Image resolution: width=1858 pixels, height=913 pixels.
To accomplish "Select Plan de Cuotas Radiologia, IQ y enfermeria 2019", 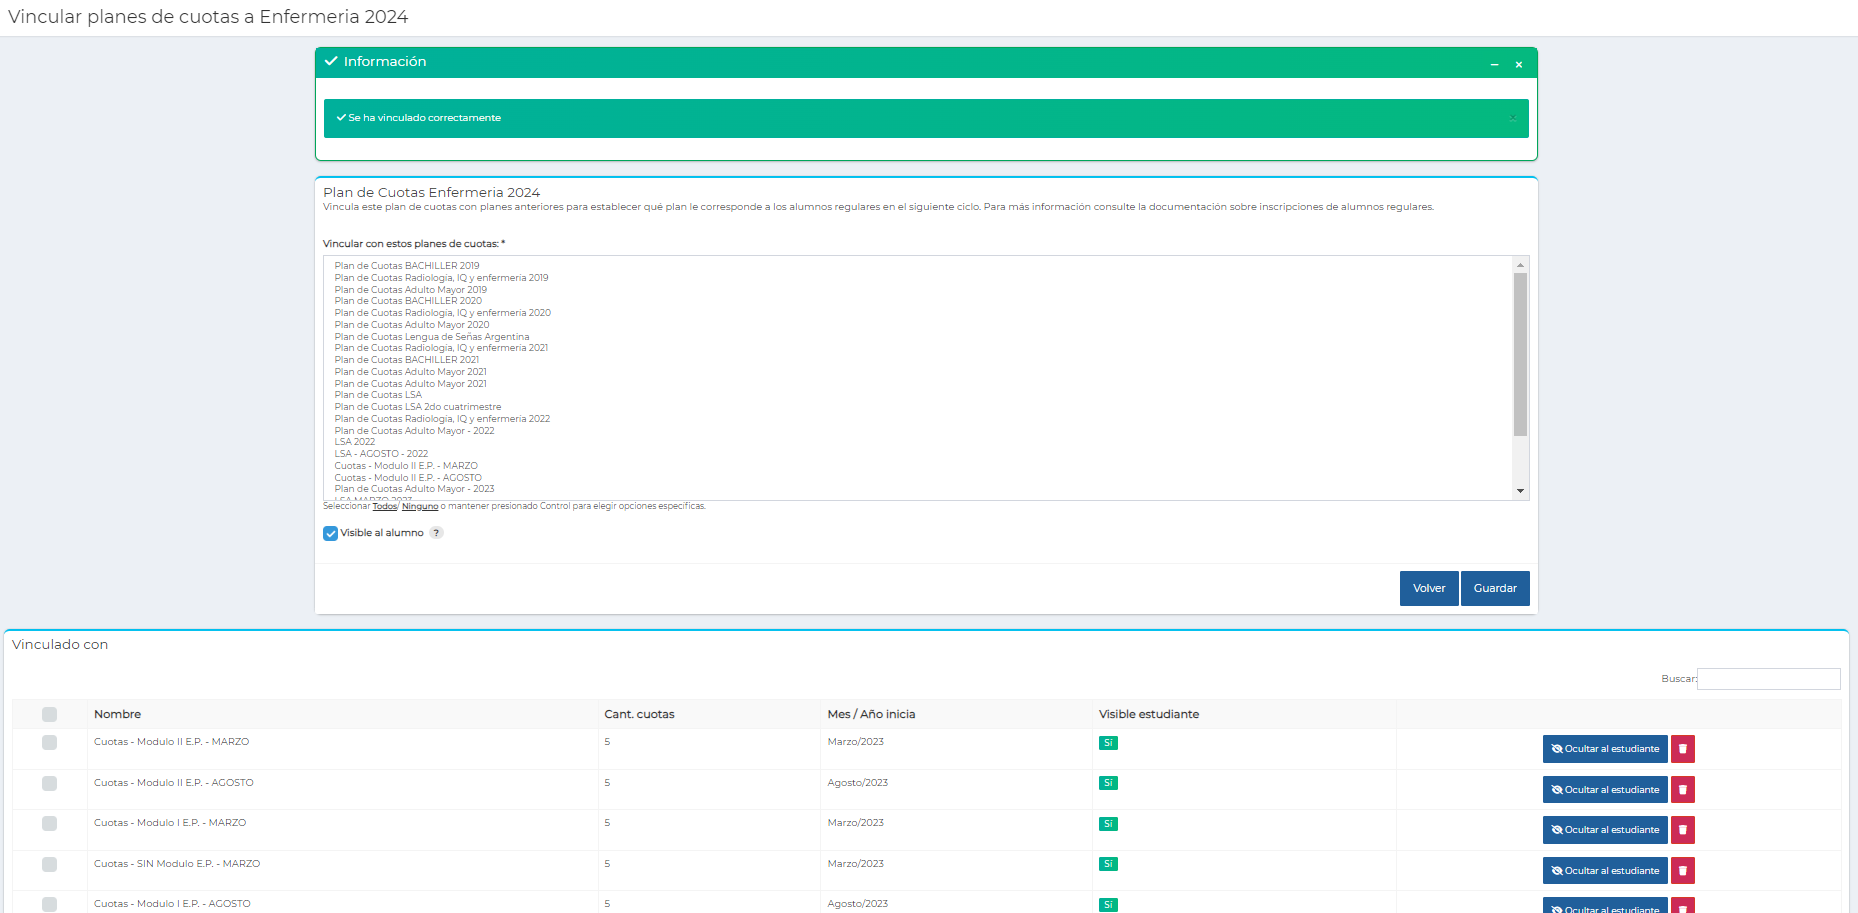I will pos(441,278).
